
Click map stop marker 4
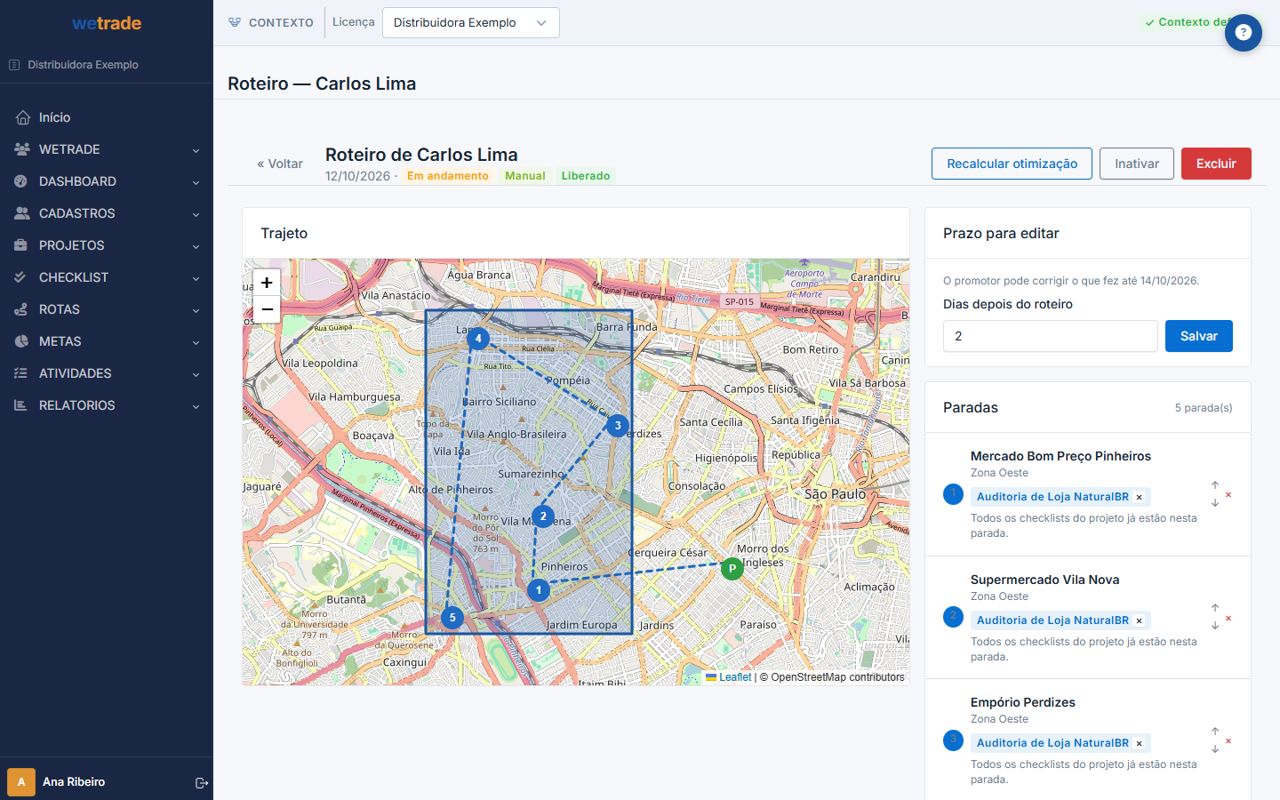[x=478, y=338]
